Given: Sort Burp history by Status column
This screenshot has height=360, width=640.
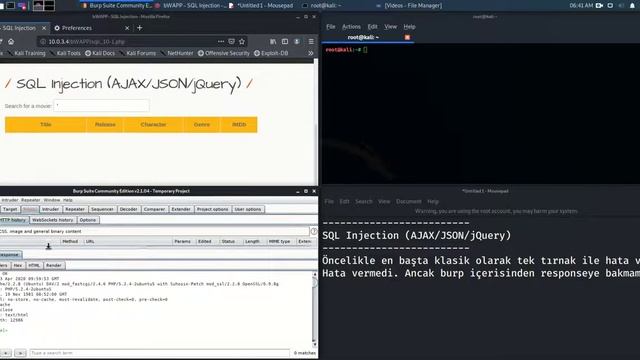Looking at the screenshot, I should pyautogui.click(x=228, y=241).
